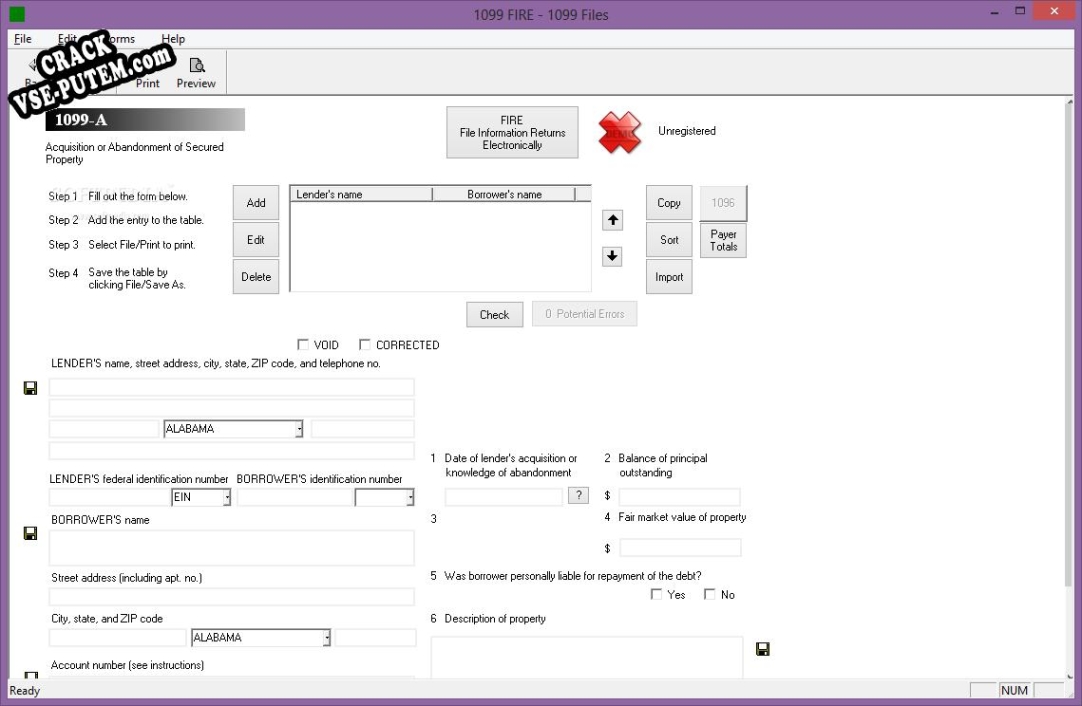1082x706 pixels.
Task: Click the first lender name input field
Action: coord(232,386)
